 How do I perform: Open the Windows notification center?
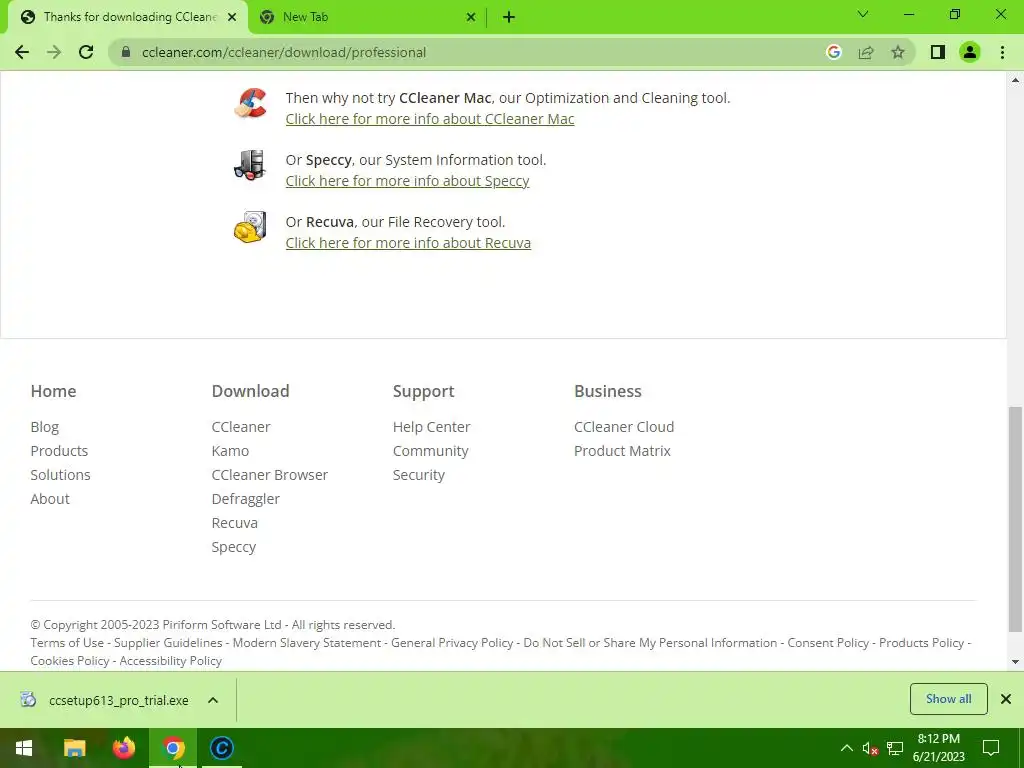(x=991, y=748)
